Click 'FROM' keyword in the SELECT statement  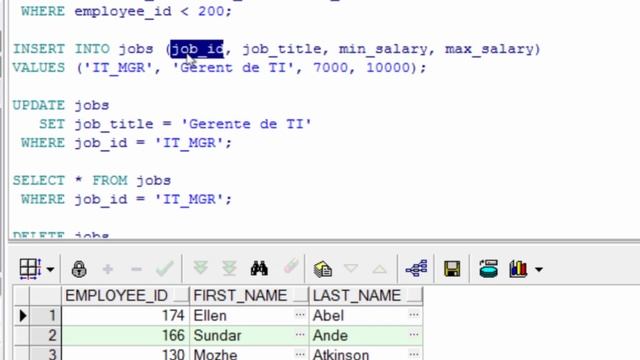pos(110,180)
